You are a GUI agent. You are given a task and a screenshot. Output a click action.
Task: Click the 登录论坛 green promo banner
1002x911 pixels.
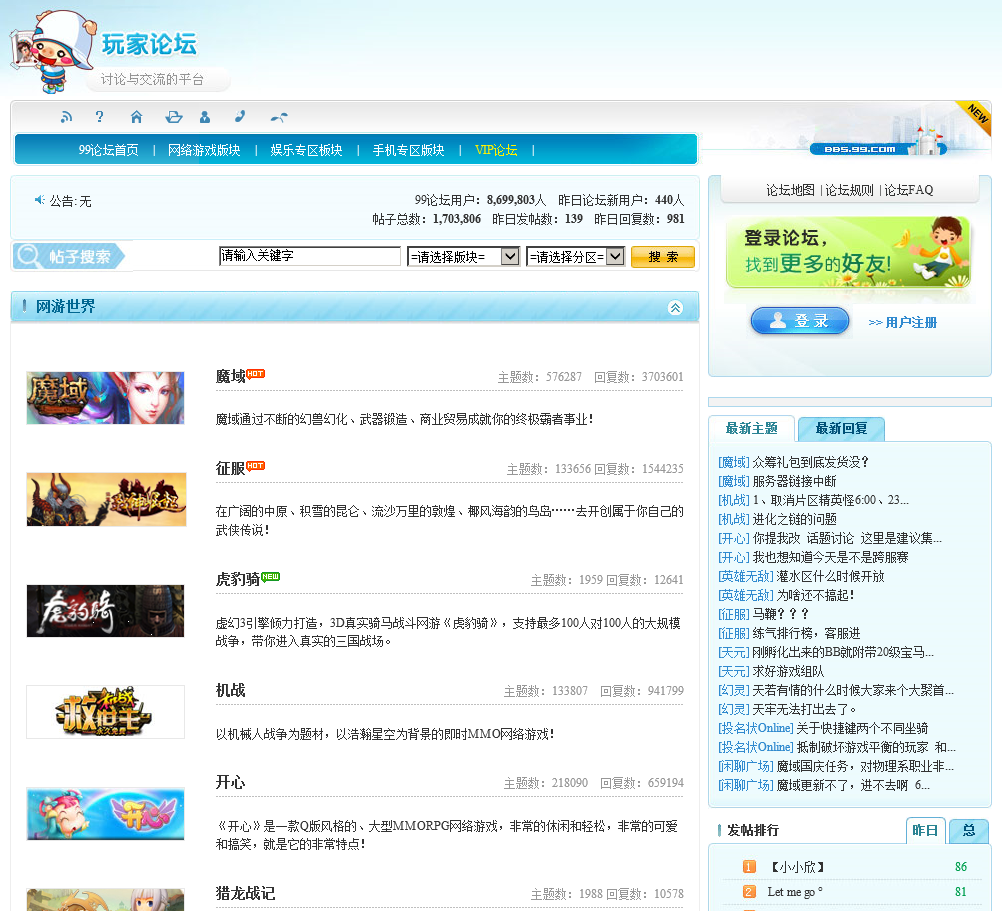(848, 252)
